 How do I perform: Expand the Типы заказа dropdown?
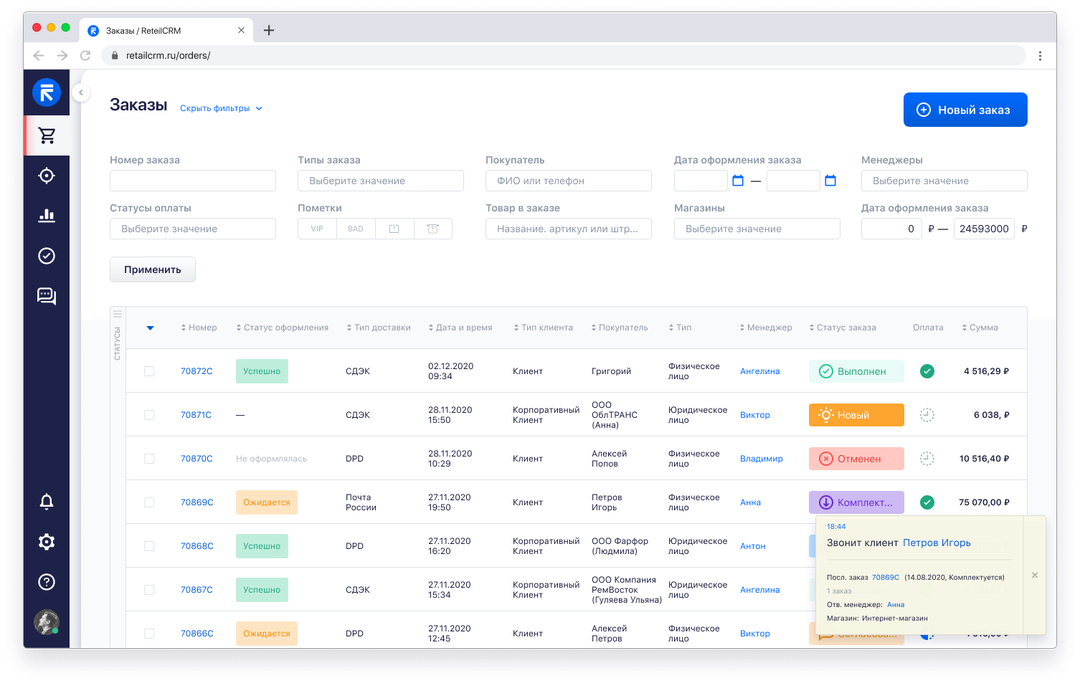(x=380, y=181)
